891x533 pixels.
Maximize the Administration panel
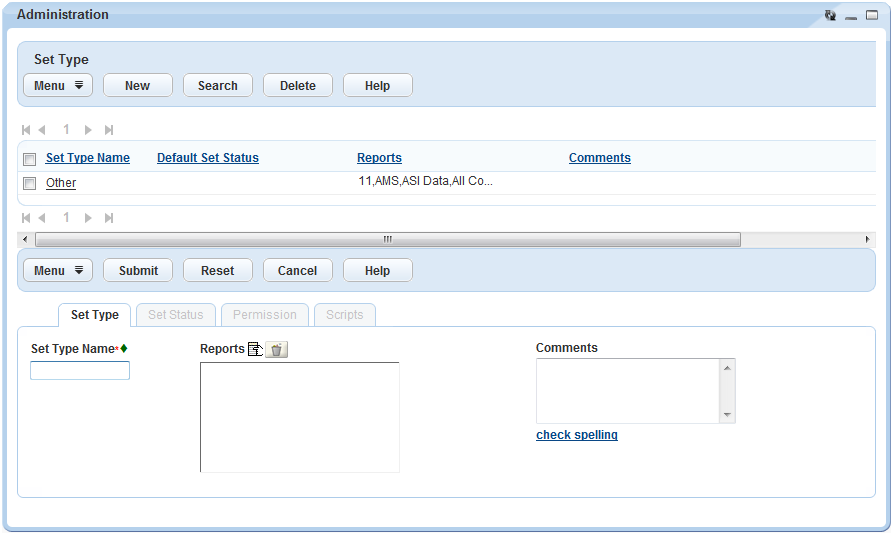click(871, 16)
